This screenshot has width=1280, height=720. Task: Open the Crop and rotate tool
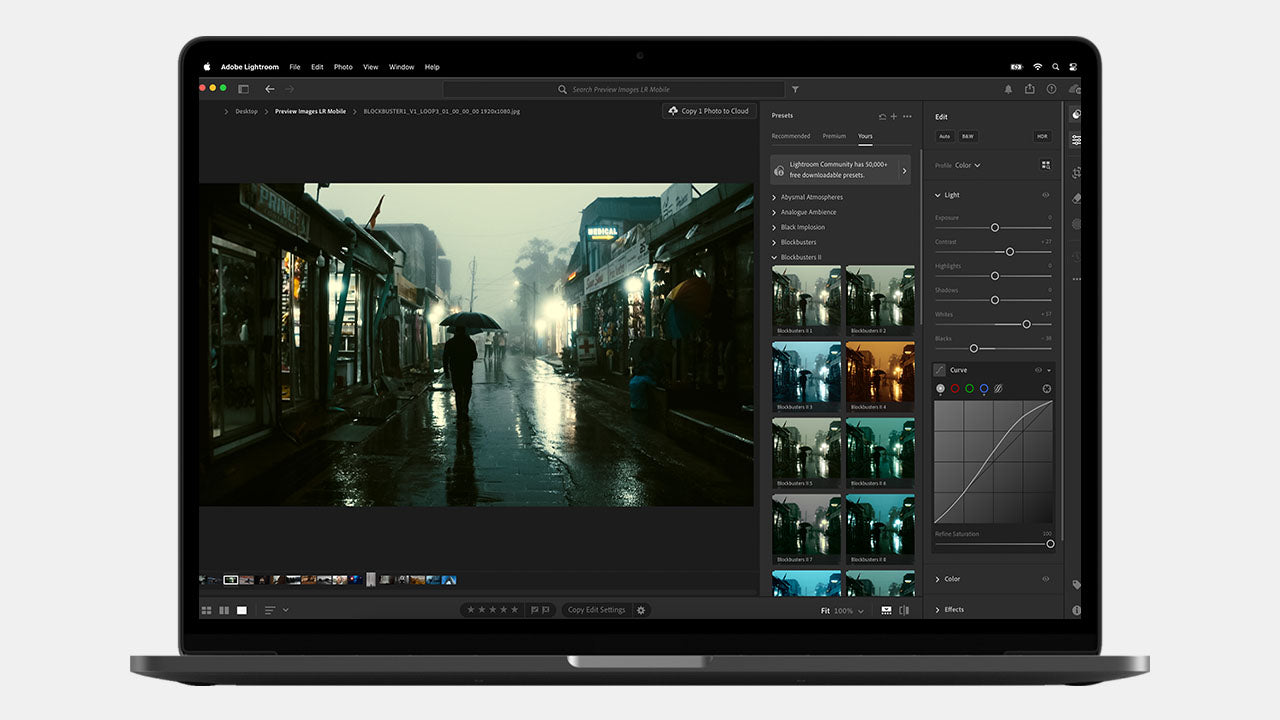click(x=1076, y=172)
